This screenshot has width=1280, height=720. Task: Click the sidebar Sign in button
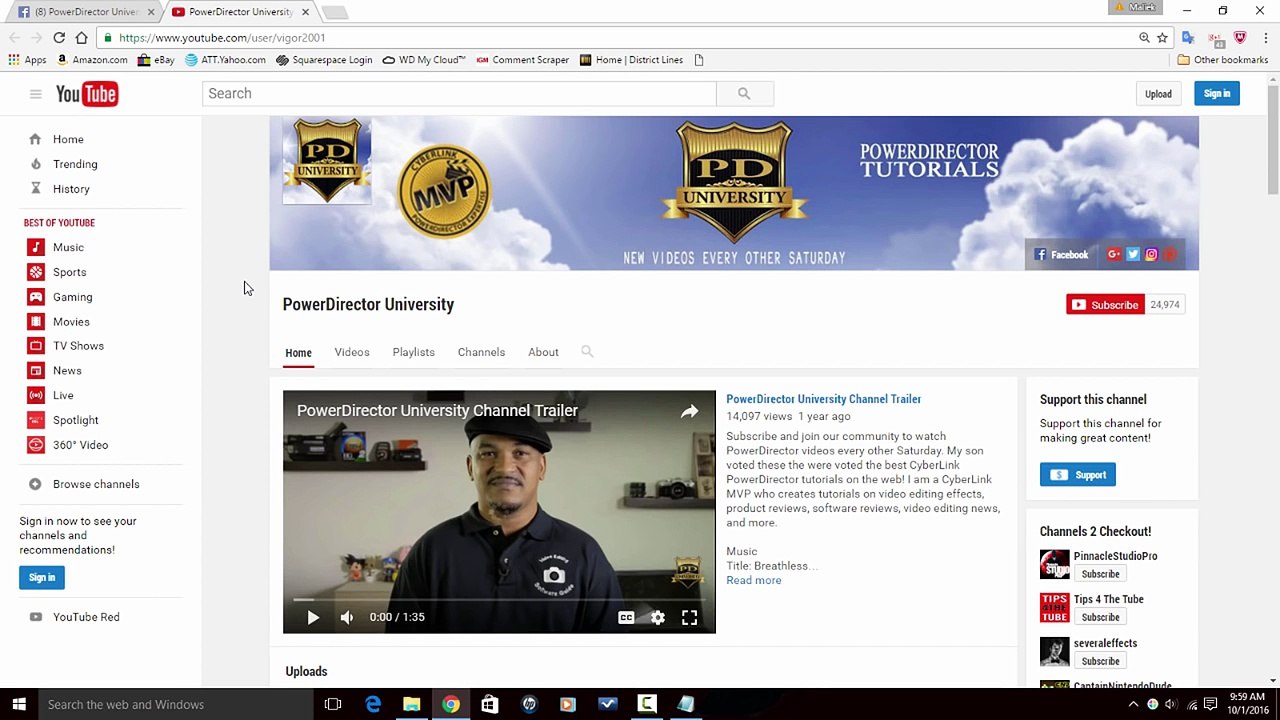click(42, 578)
